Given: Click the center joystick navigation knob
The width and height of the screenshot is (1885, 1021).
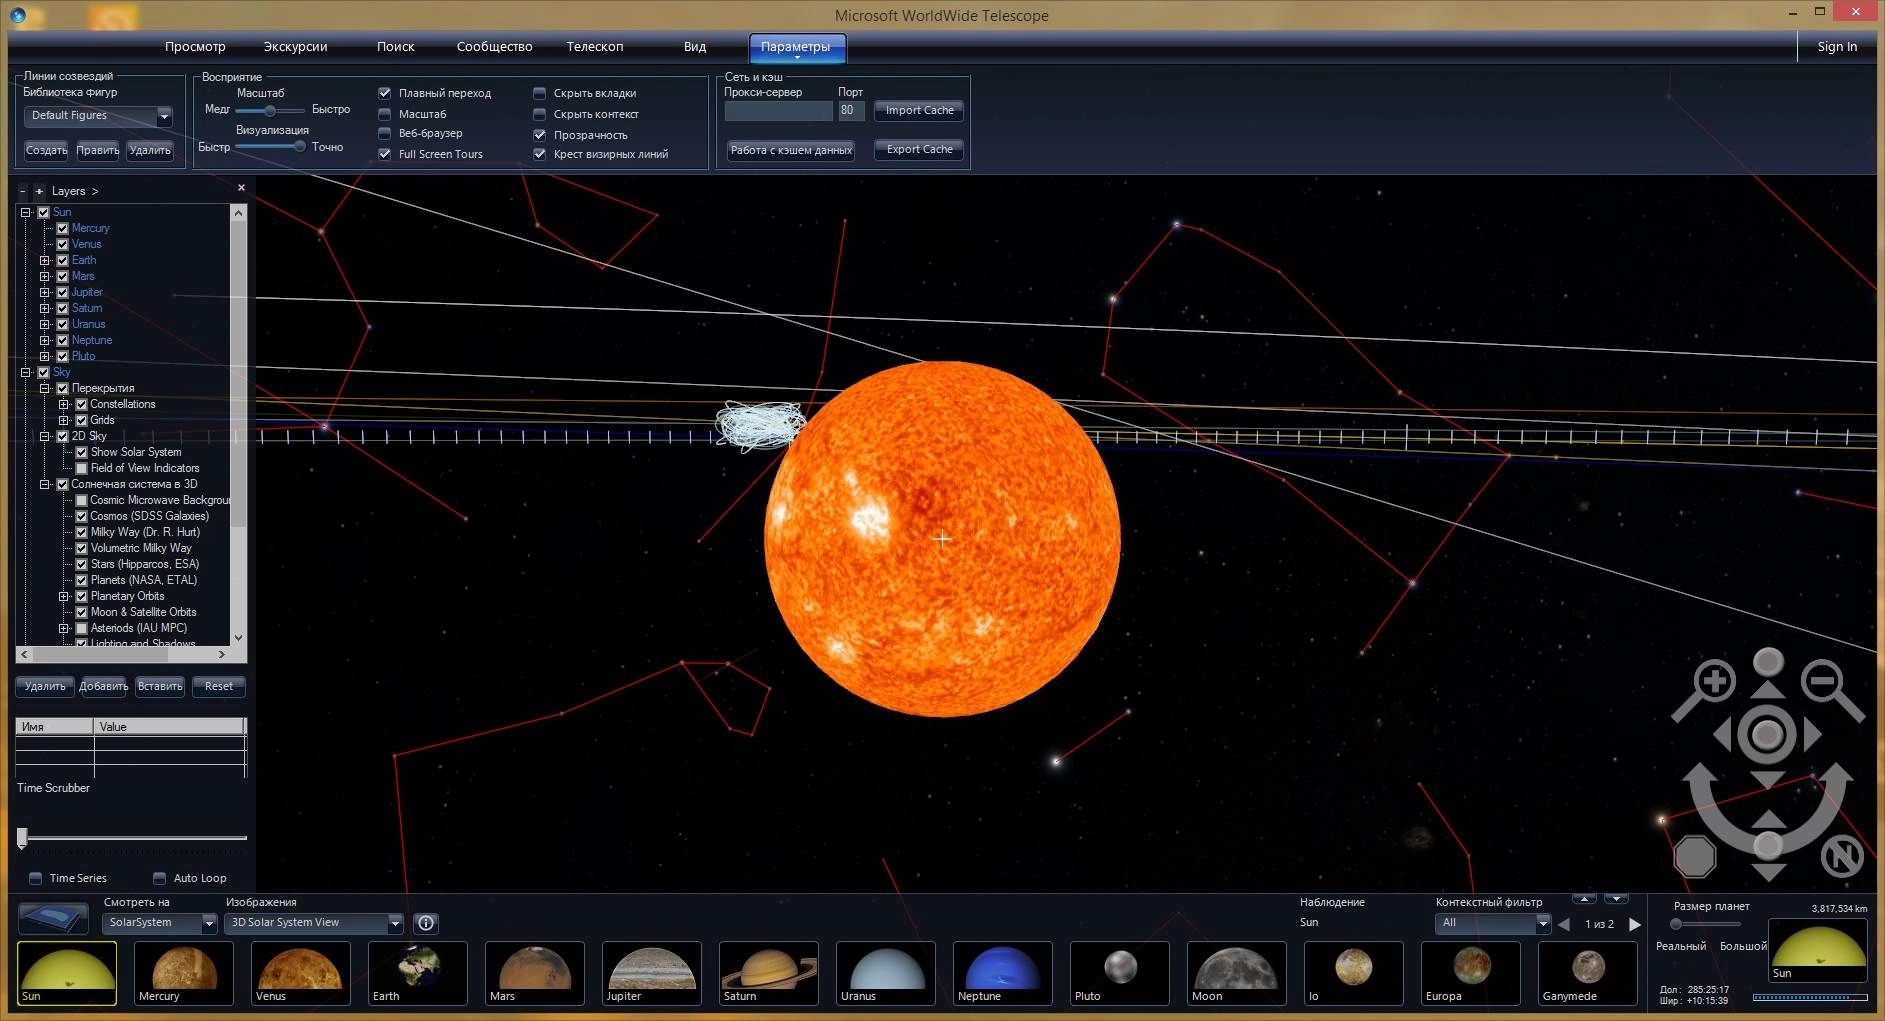Looking at the screenshot, I should [x=1767, y=735].
